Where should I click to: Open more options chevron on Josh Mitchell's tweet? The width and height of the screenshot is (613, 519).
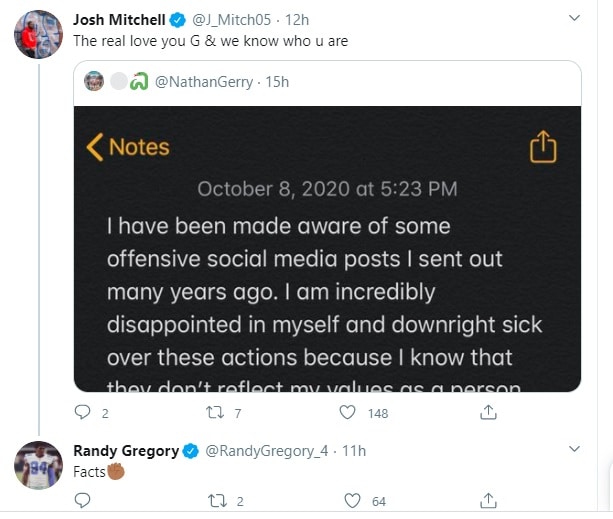coord(574,18)
